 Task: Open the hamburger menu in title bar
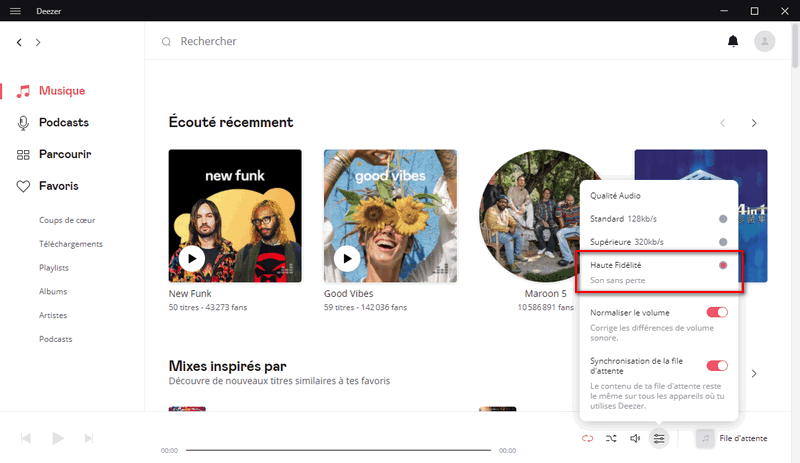15,11
